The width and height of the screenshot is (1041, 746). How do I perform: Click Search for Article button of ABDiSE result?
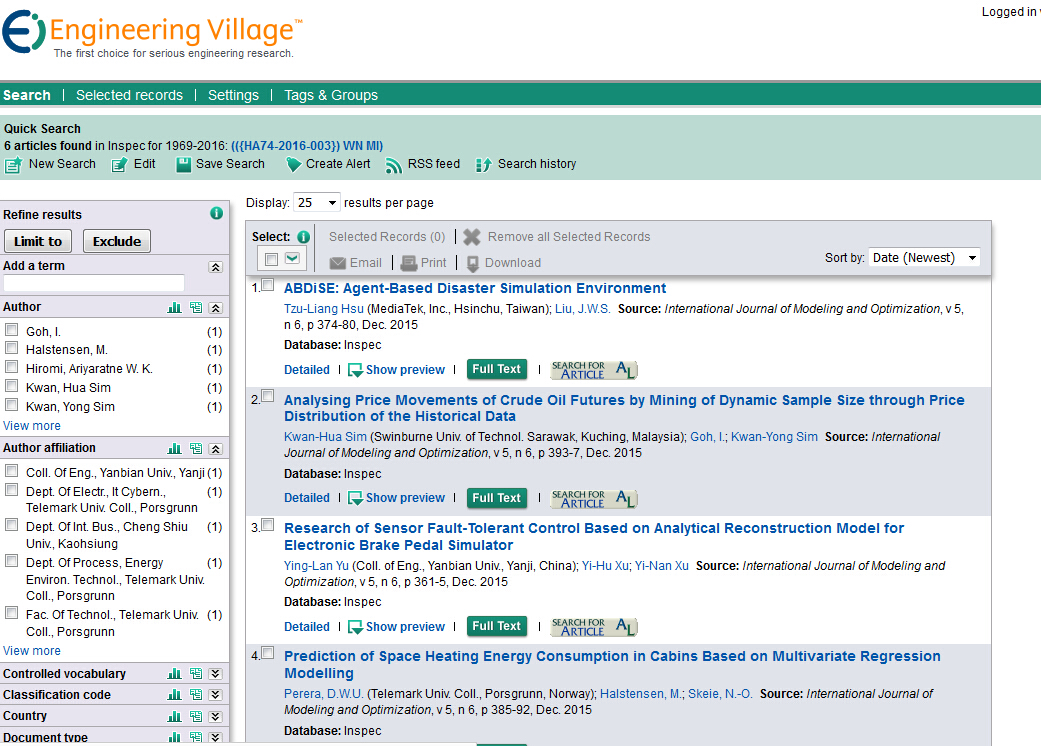click(594, 370)
